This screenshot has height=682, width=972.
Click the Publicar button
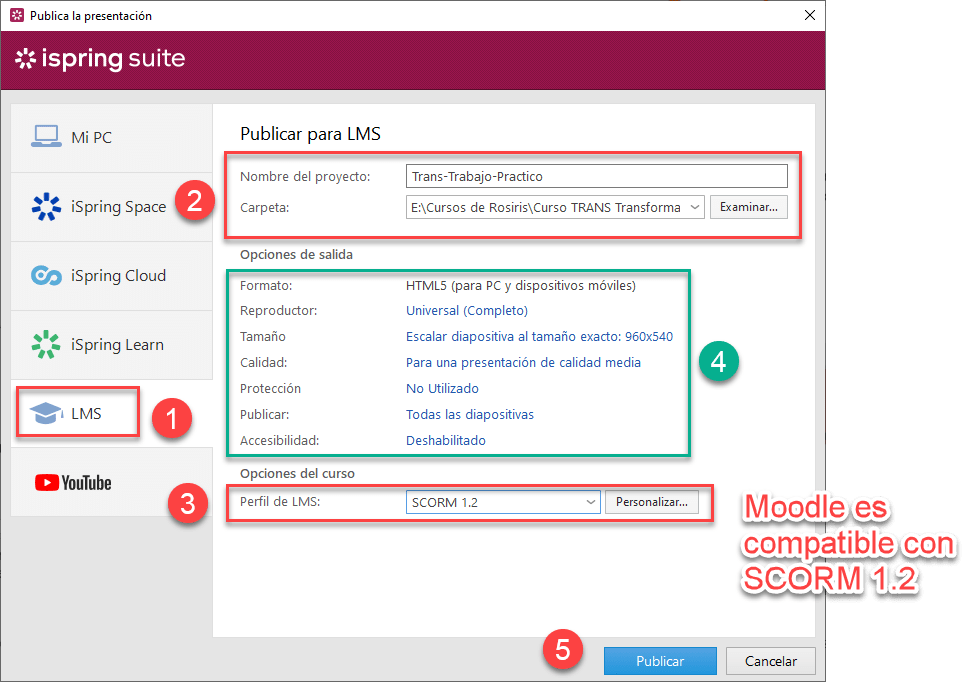coord(660,661)
